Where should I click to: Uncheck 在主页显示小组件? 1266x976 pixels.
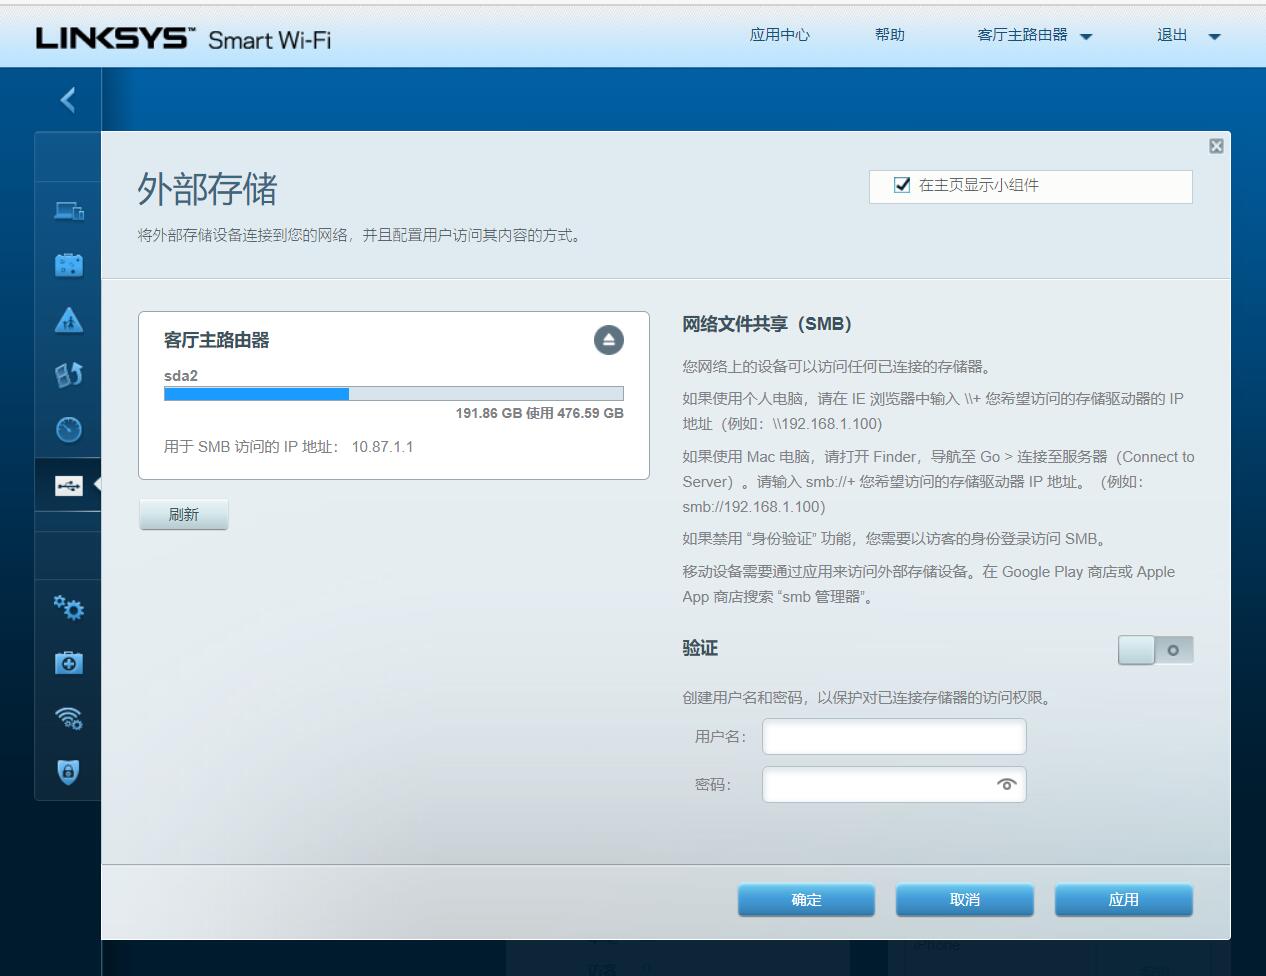(901, 186)
